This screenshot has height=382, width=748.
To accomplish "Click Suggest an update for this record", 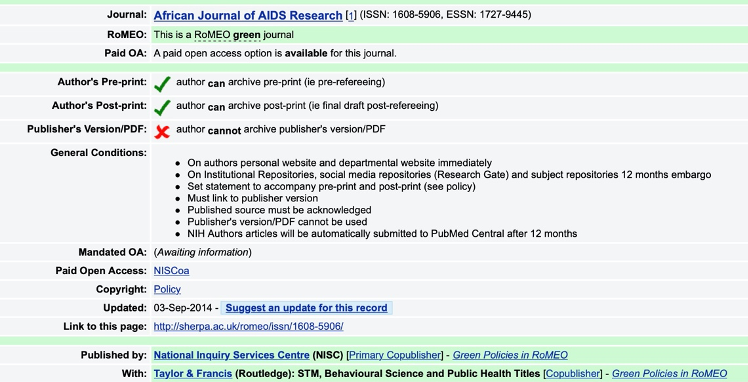I will point(306,308).
